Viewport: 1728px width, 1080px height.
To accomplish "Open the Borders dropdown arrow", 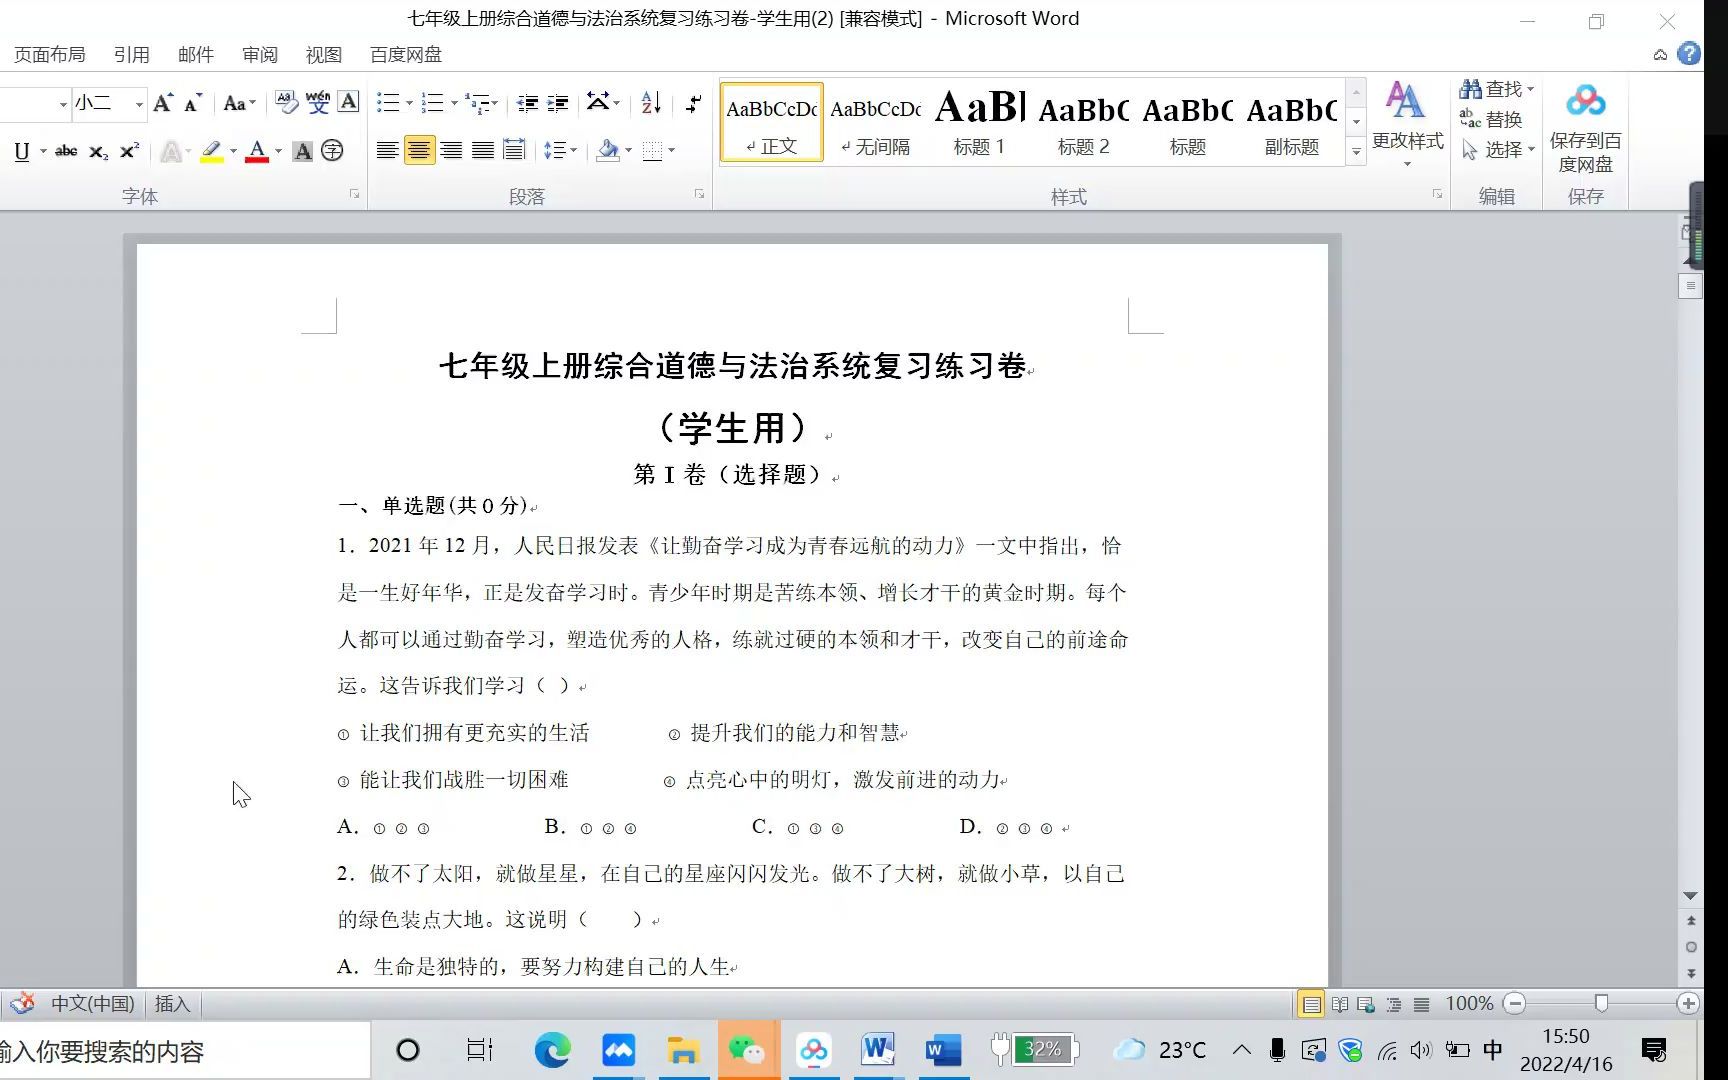I will (x=671, y=151).
